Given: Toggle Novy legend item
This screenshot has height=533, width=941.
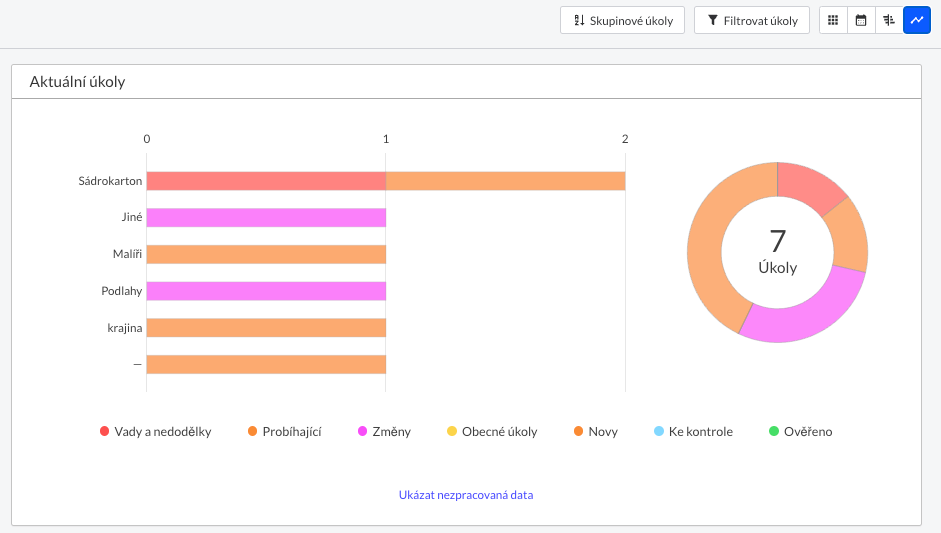Looking at the screenshot, I should 595,432.
